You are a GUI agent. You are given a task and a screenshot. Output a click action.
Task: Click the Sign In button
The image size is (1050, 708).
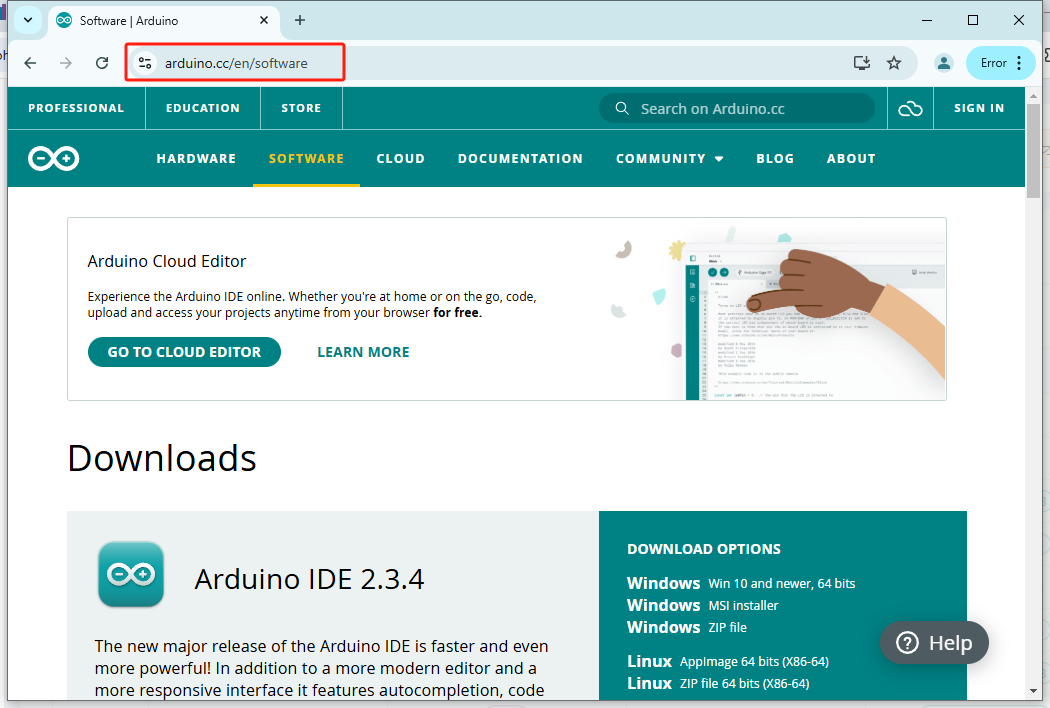(x=979, y=109)
